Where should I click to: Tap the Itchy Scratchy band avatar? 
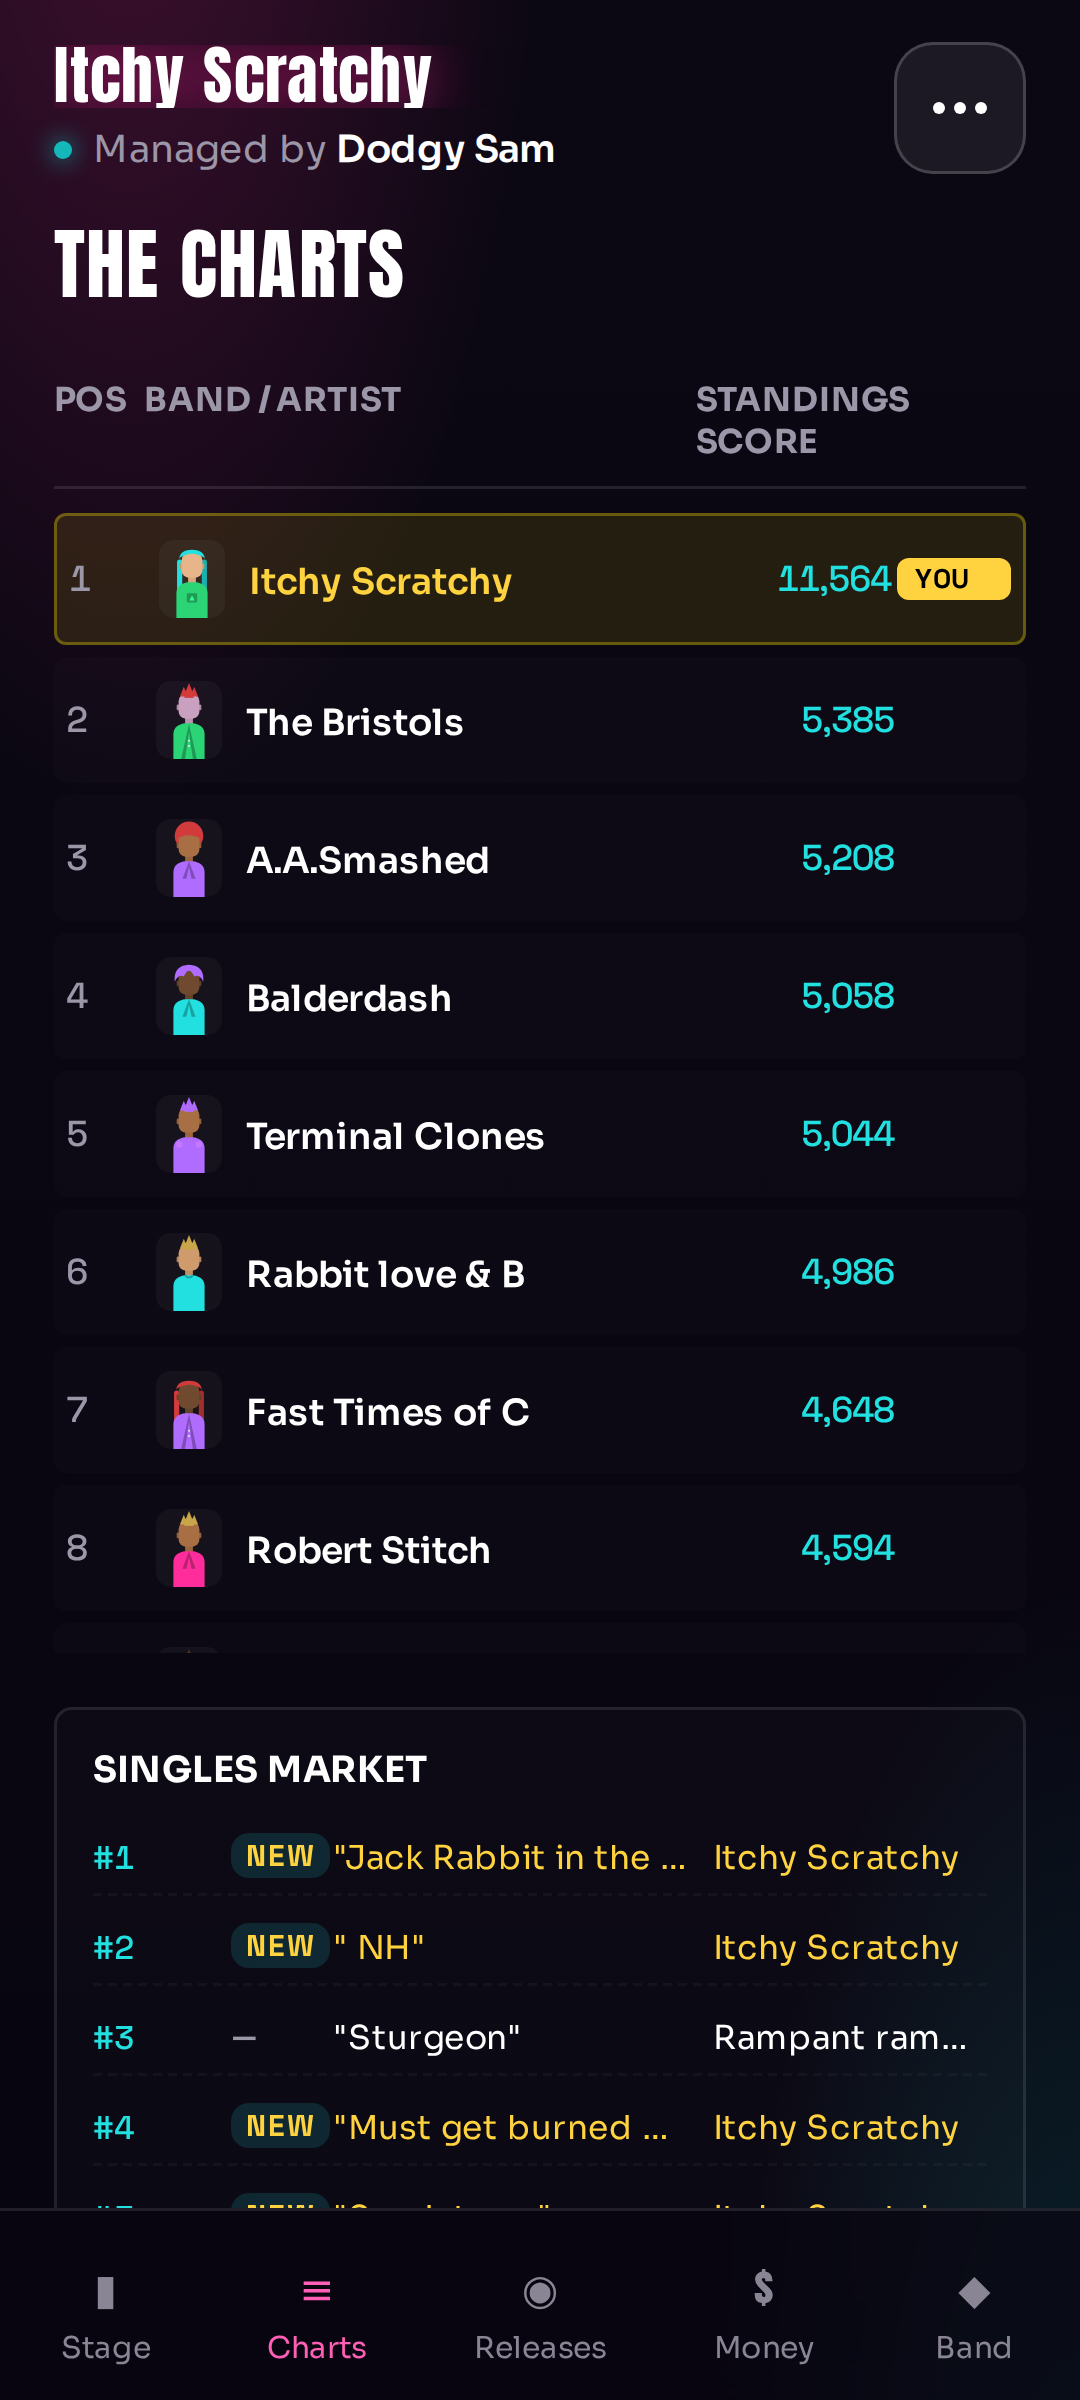point(192,580)
